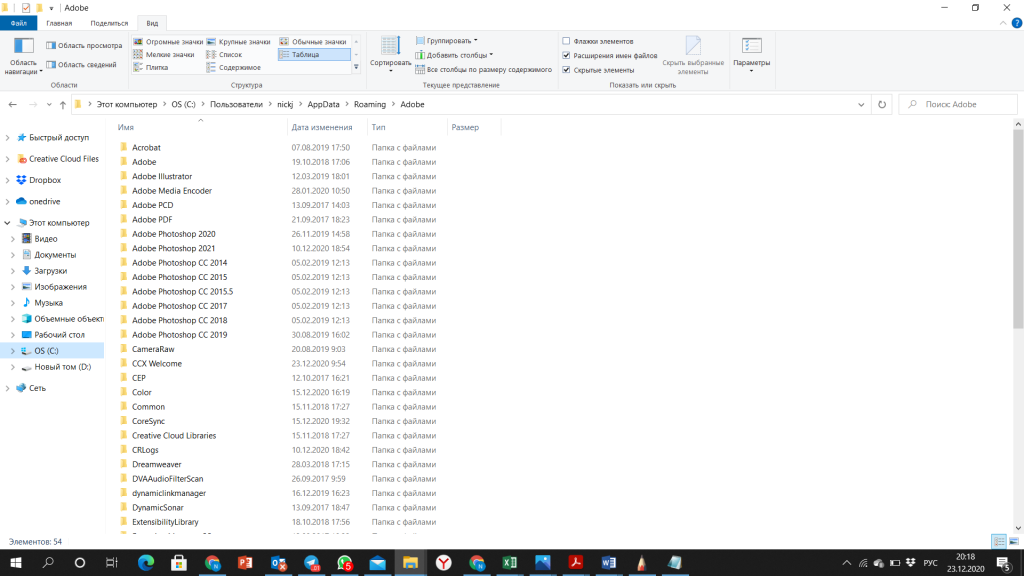Image resolution: width=1024 pixels, height=576 pixels.
Task: Select Content layout (Содержимое)
Action: click(x=234, y=67)
